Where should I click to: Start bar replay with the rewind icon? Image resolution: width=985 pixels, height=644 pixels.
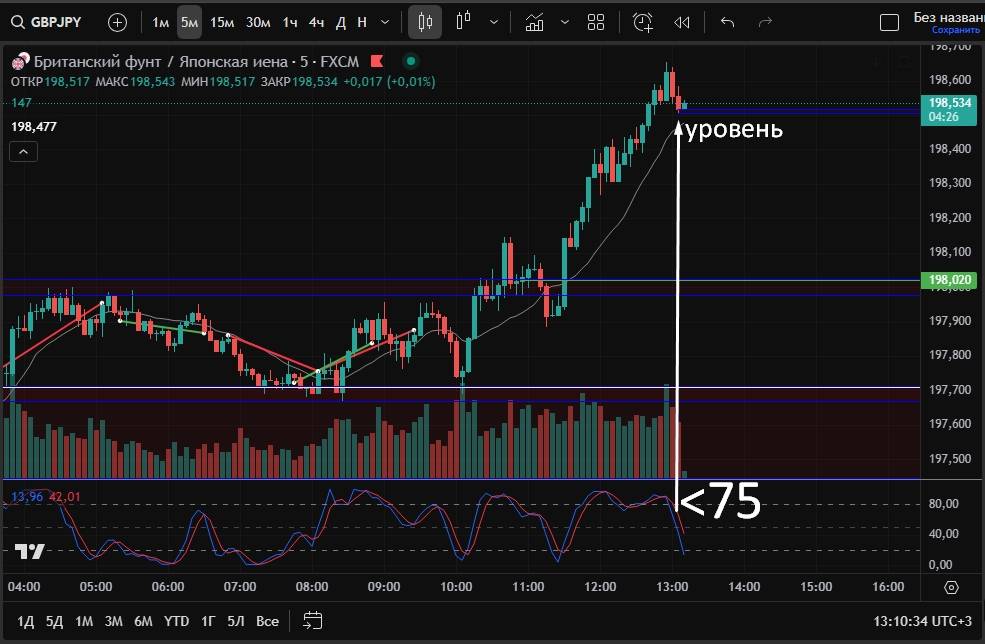point(682,22)
